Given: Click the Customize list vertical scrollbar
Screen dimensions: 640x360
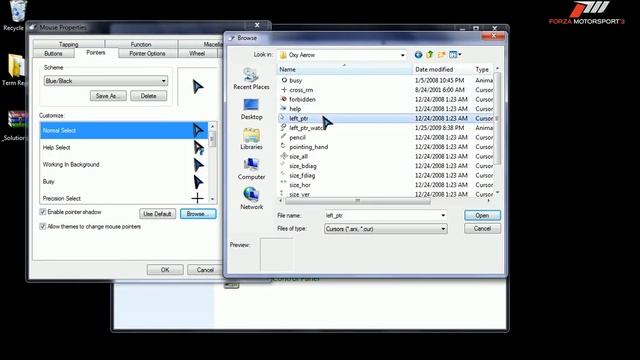Looking at the screenshot, I should pos(212,162).
